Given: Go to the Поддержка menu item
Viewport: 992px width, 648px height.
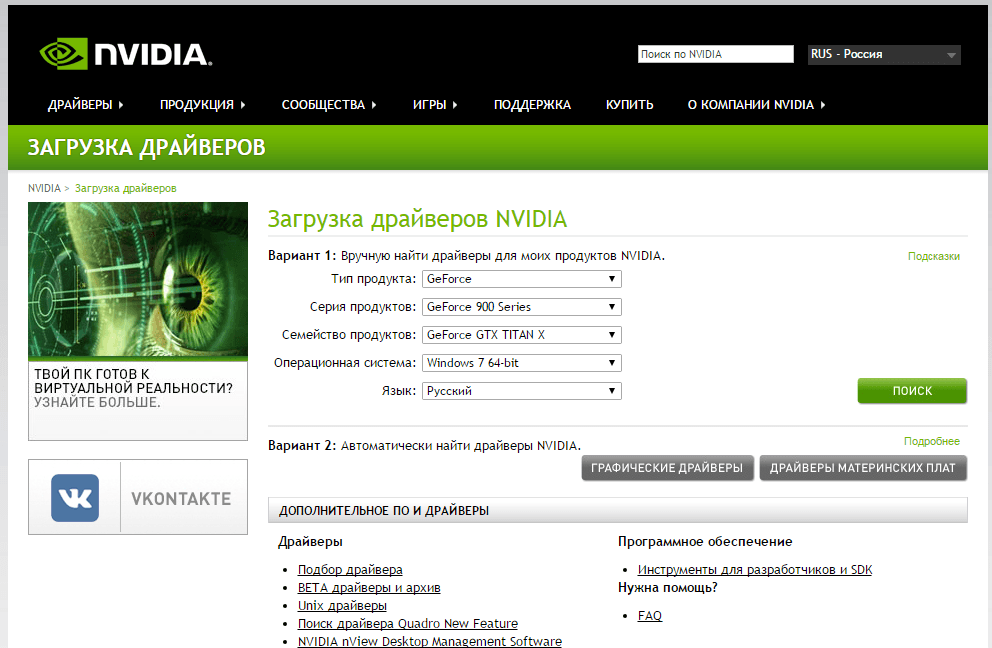Looking at the screenshot, I should tap(532, 105).
